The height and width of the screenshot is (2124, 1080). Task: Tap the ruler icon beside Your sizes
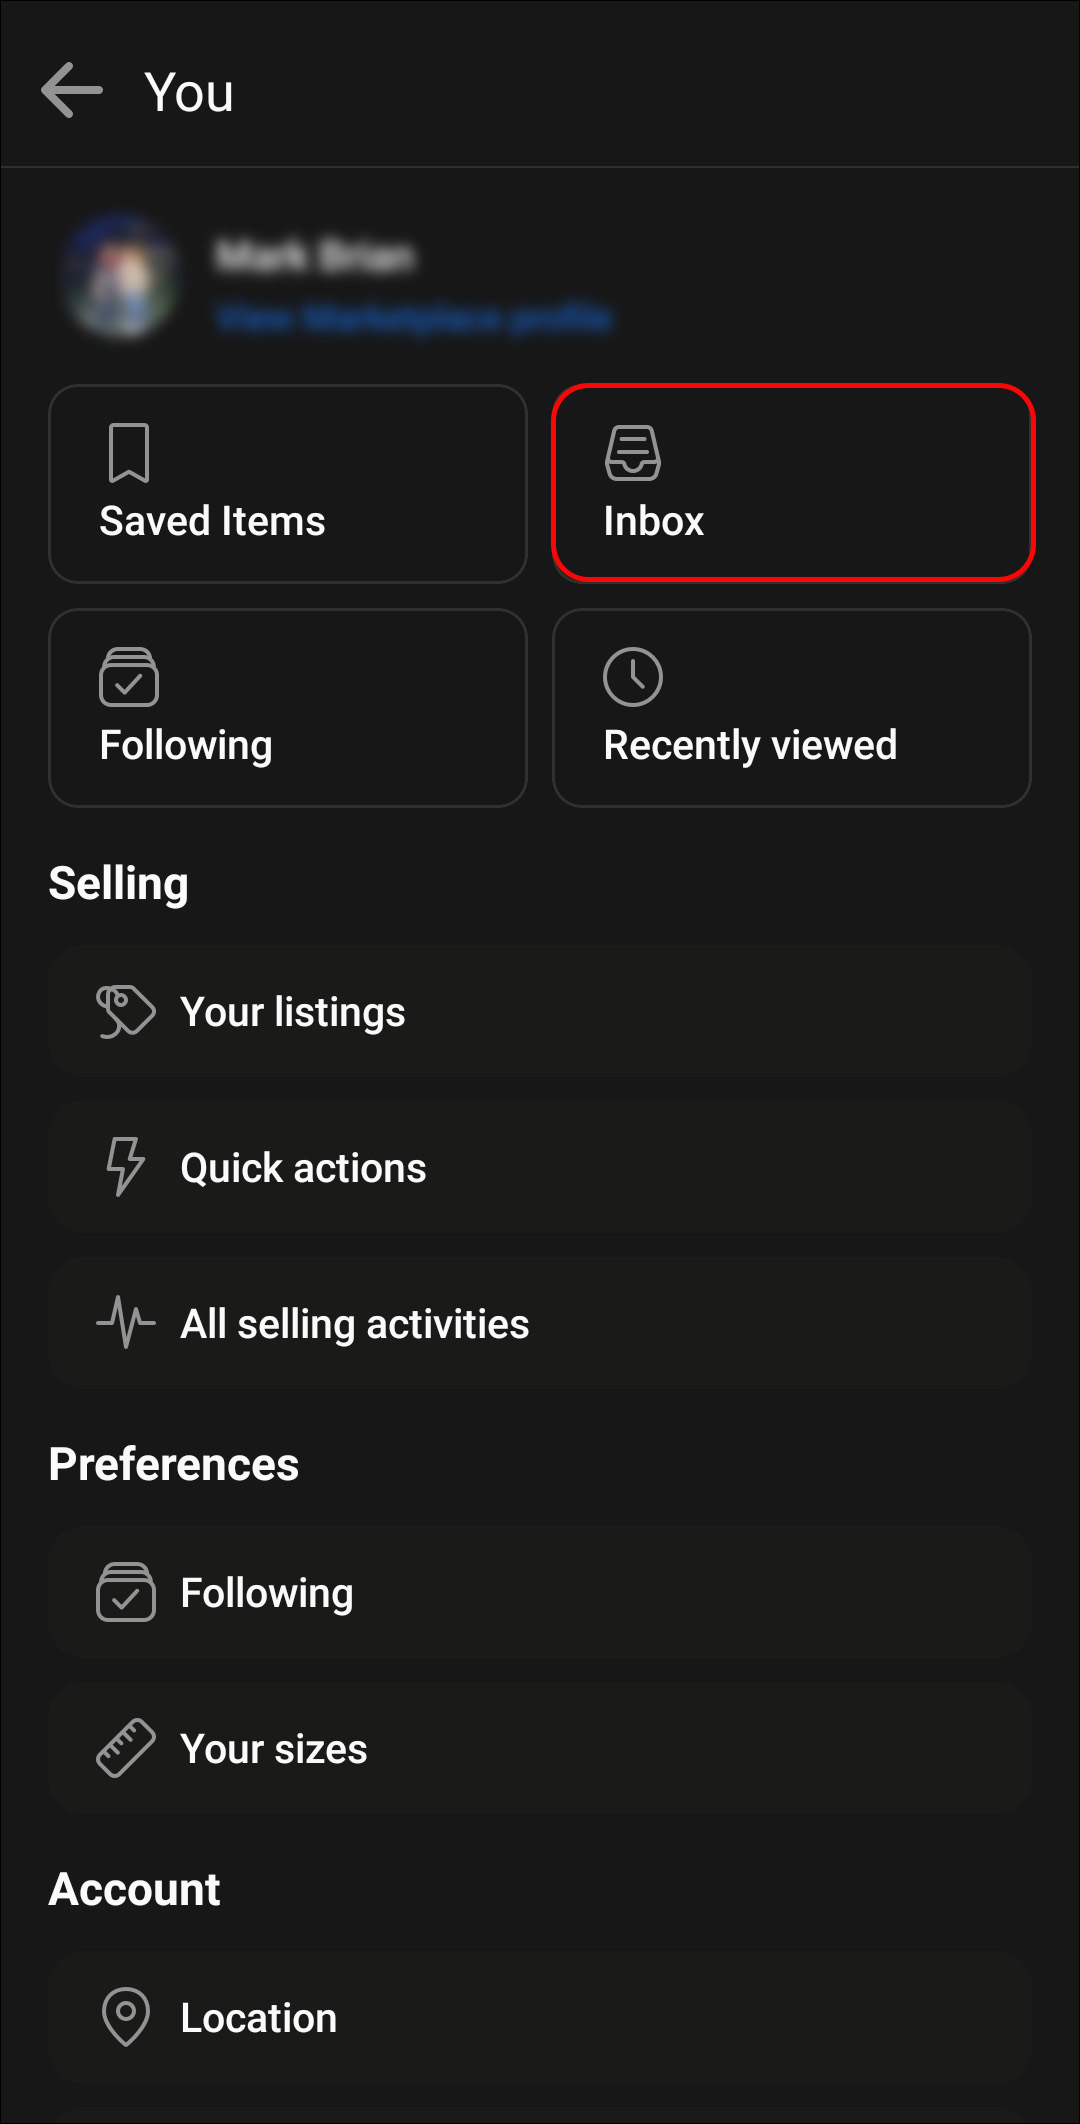click(125, 1748)
